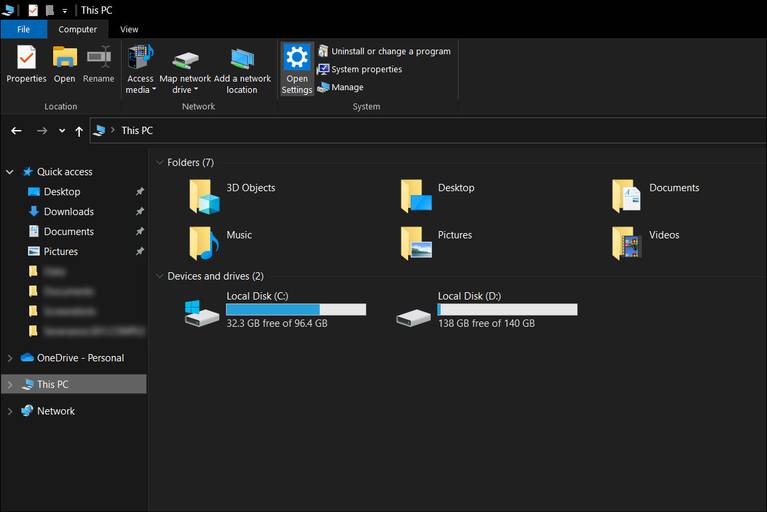Expand the OneDrive - Personal tree node
Image resolution: width=767 pixels, height=512 pixels.
[10, 358]
